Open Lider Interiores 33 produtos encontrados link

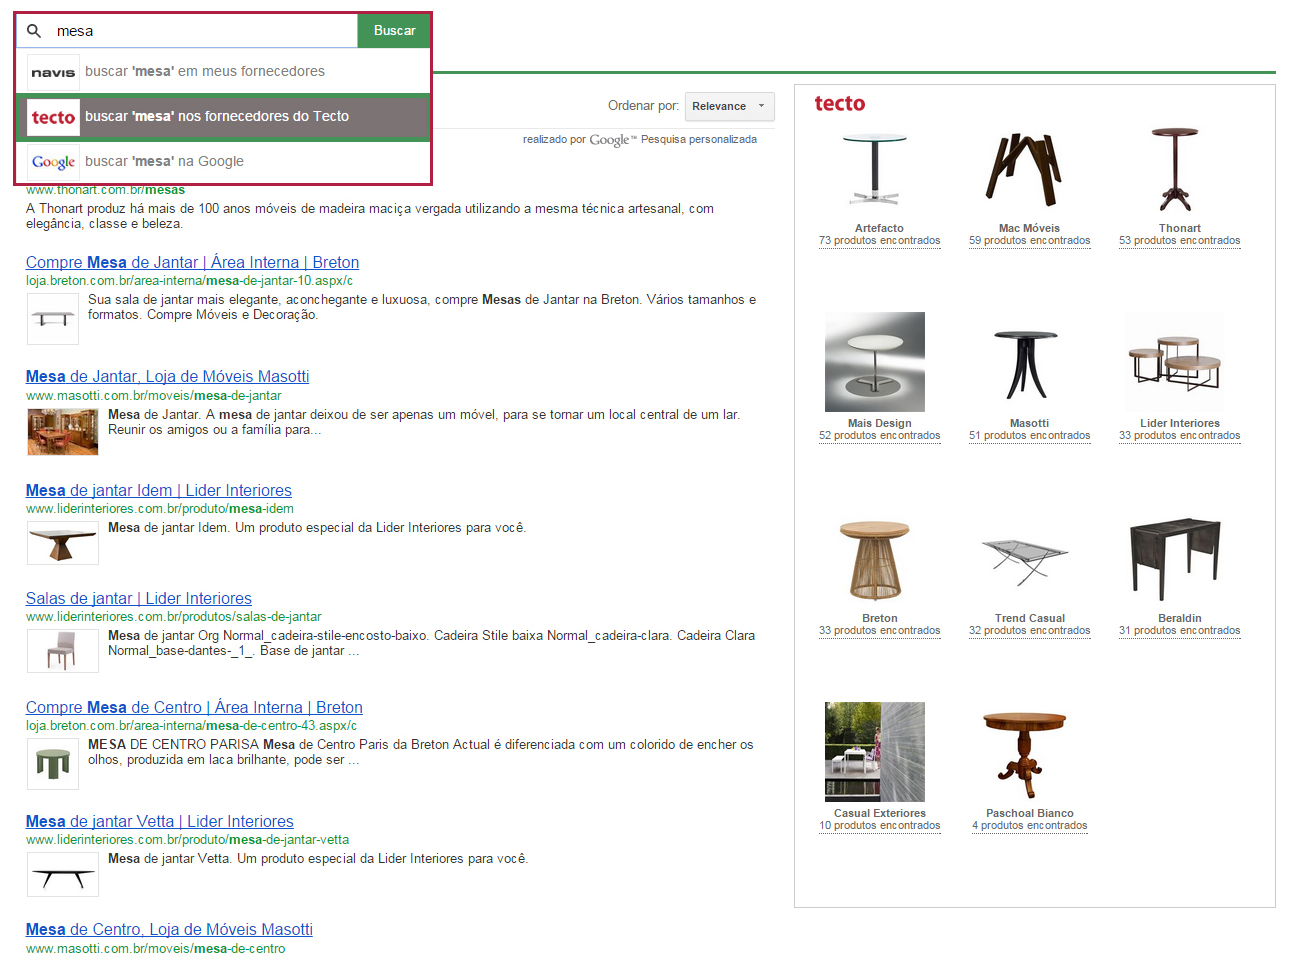click(1180, 436)
